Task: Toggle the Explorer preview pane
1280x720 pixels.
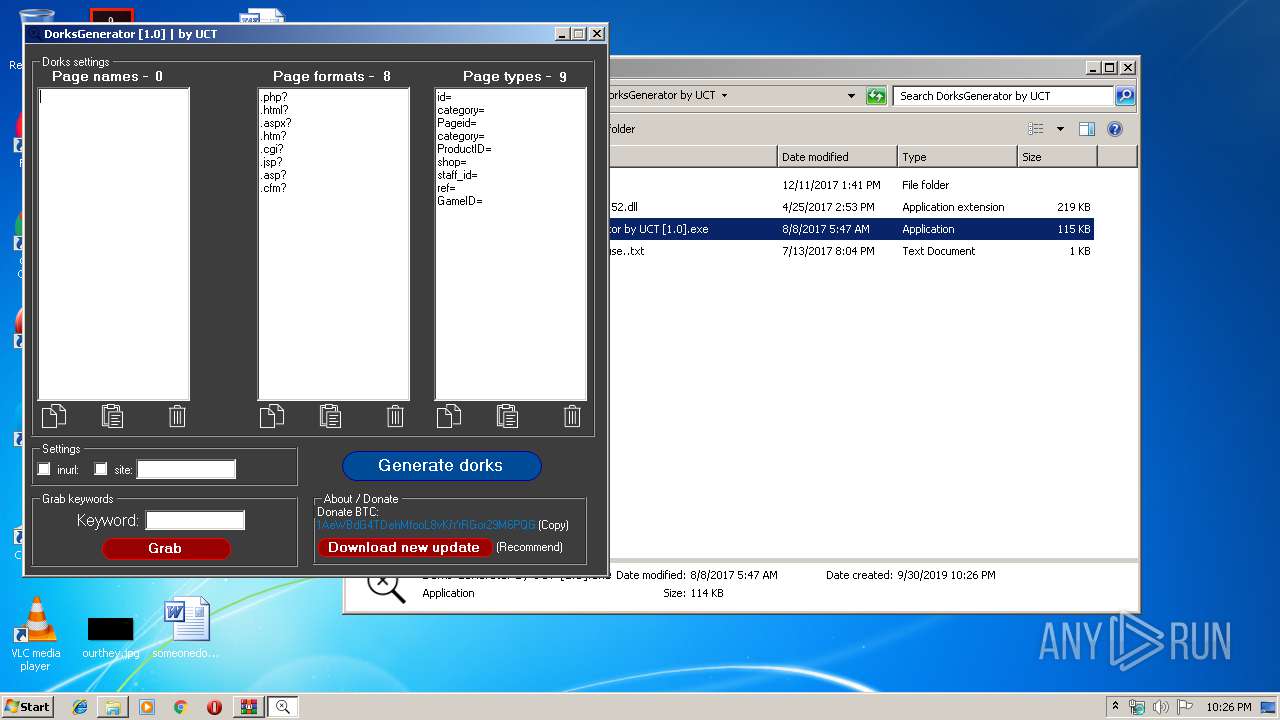Action: click(1087, 129)
